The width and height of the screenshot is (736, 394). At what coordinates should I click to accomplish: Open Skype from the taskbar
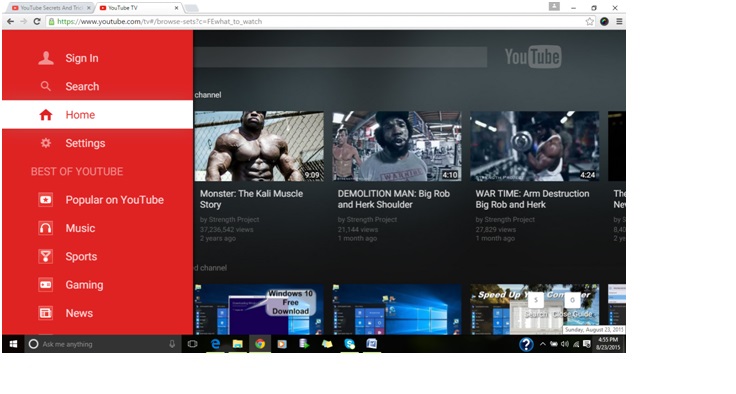point(350,344)
